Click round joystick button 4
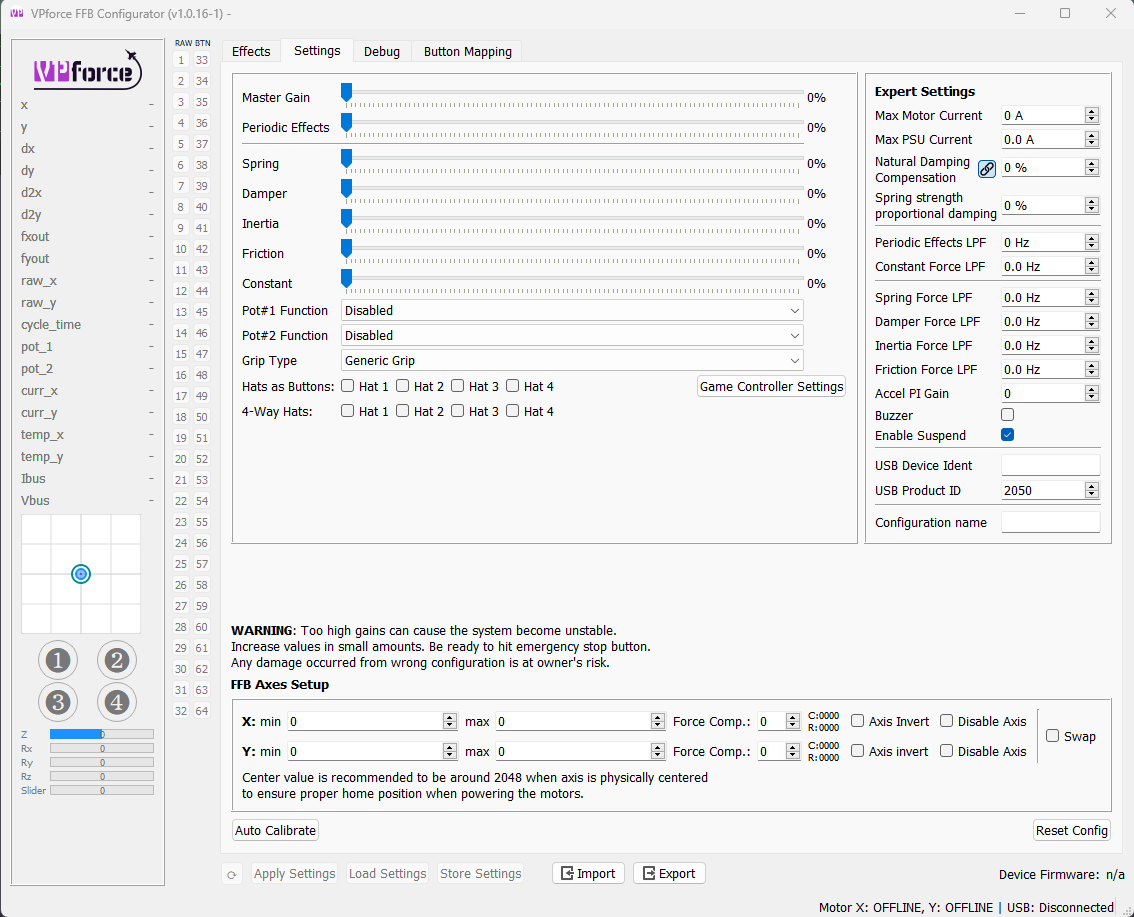Viewport: 1134px width, 917px height. coord(116,701)
